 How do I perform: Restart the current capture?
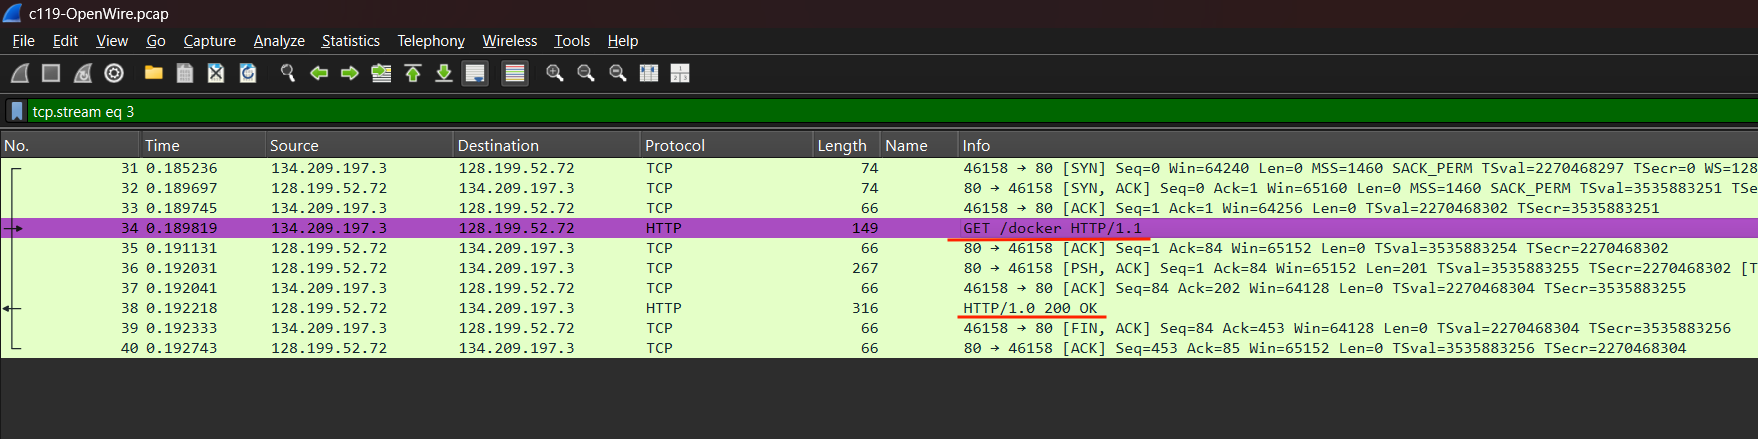pos(83,73)
